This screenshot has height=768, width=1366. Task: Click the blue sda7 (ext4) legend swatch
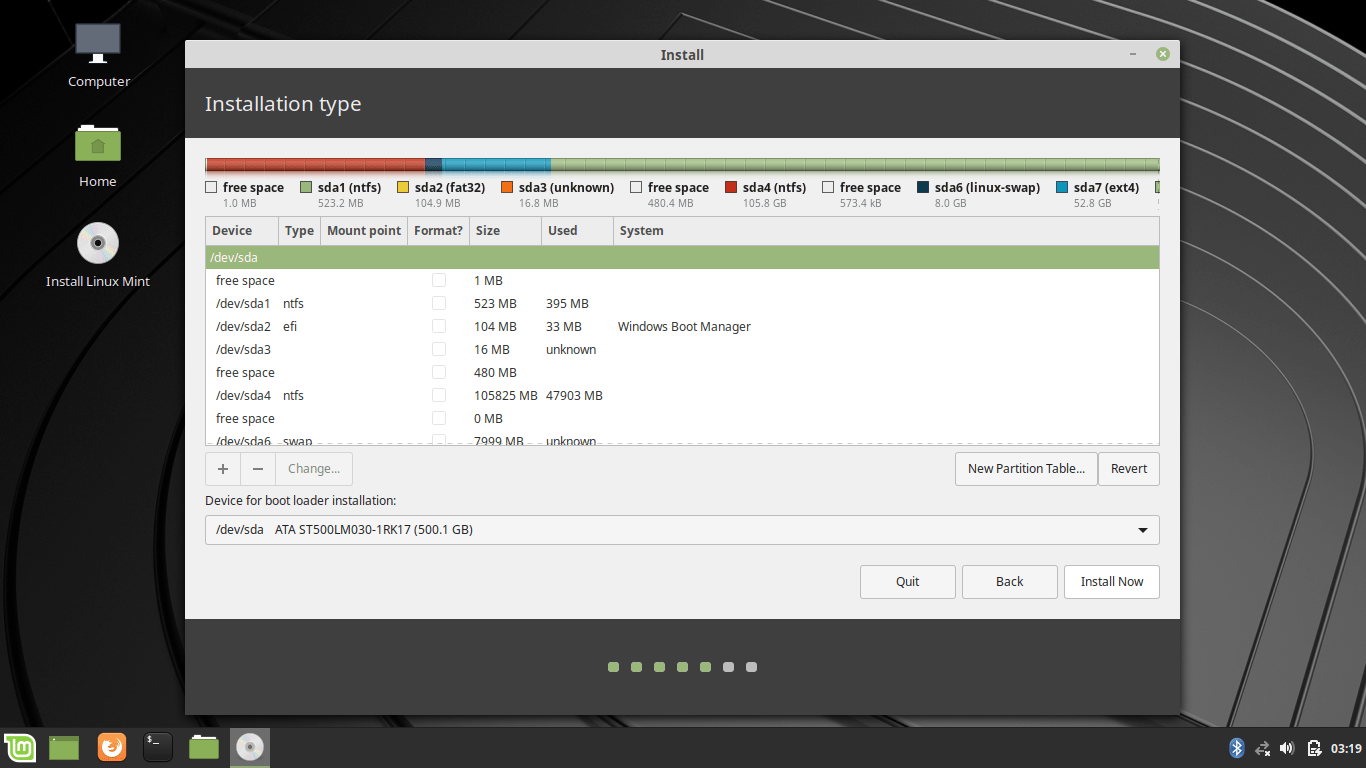point(1062,187)
